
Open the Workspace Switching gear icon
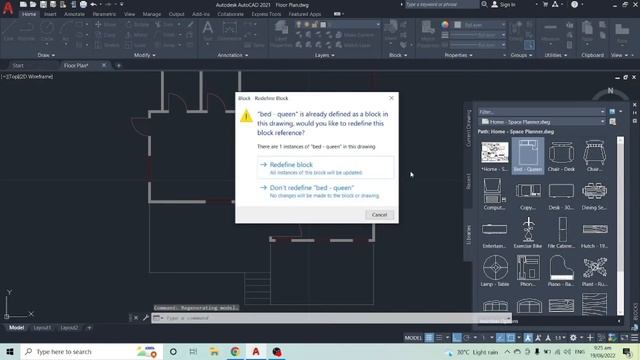pyautogui.click(x=573, y=338)
